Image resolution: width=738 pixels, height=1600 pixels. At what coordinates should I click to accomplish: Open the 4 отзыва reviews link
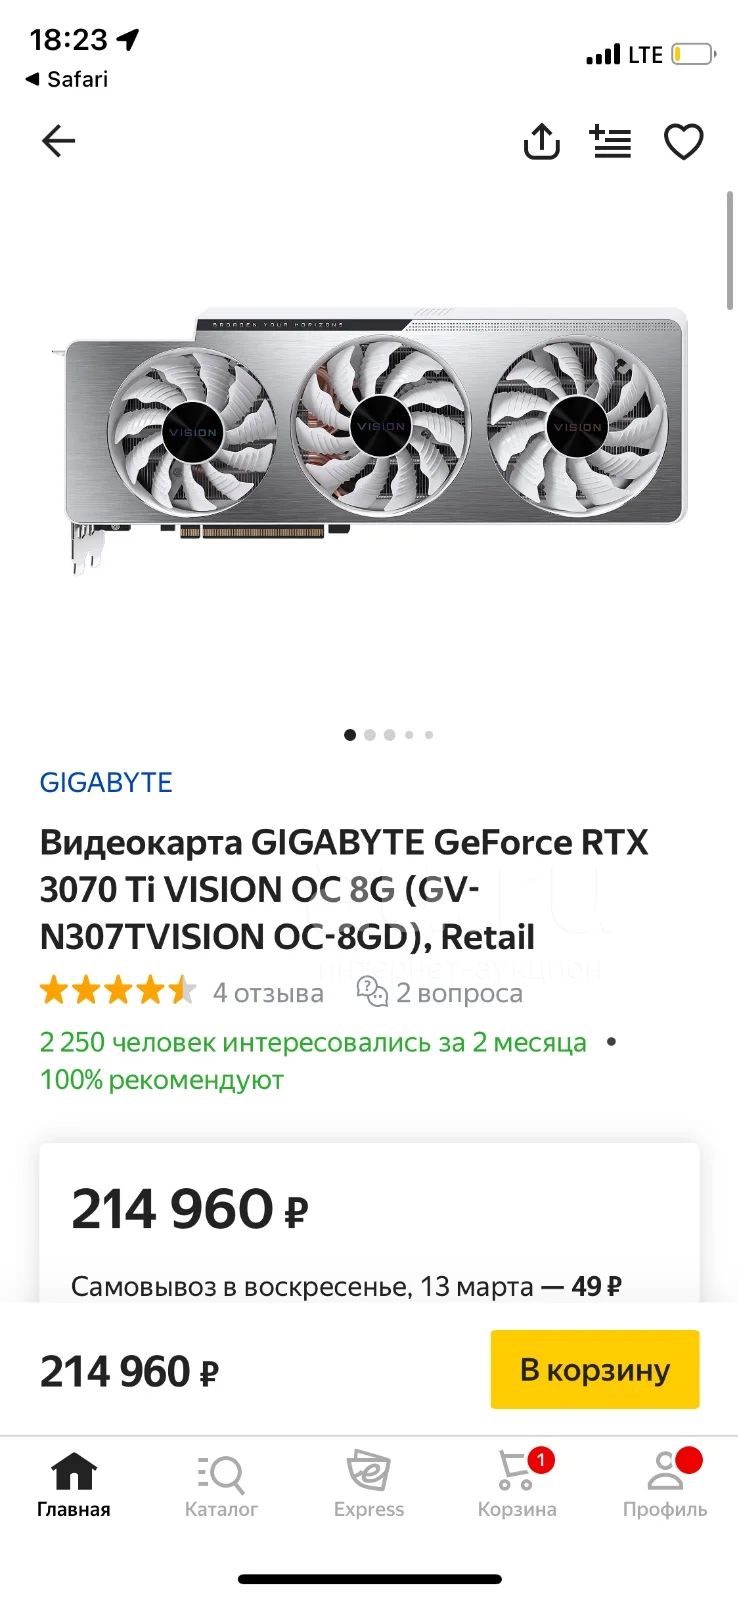[268, 993]
